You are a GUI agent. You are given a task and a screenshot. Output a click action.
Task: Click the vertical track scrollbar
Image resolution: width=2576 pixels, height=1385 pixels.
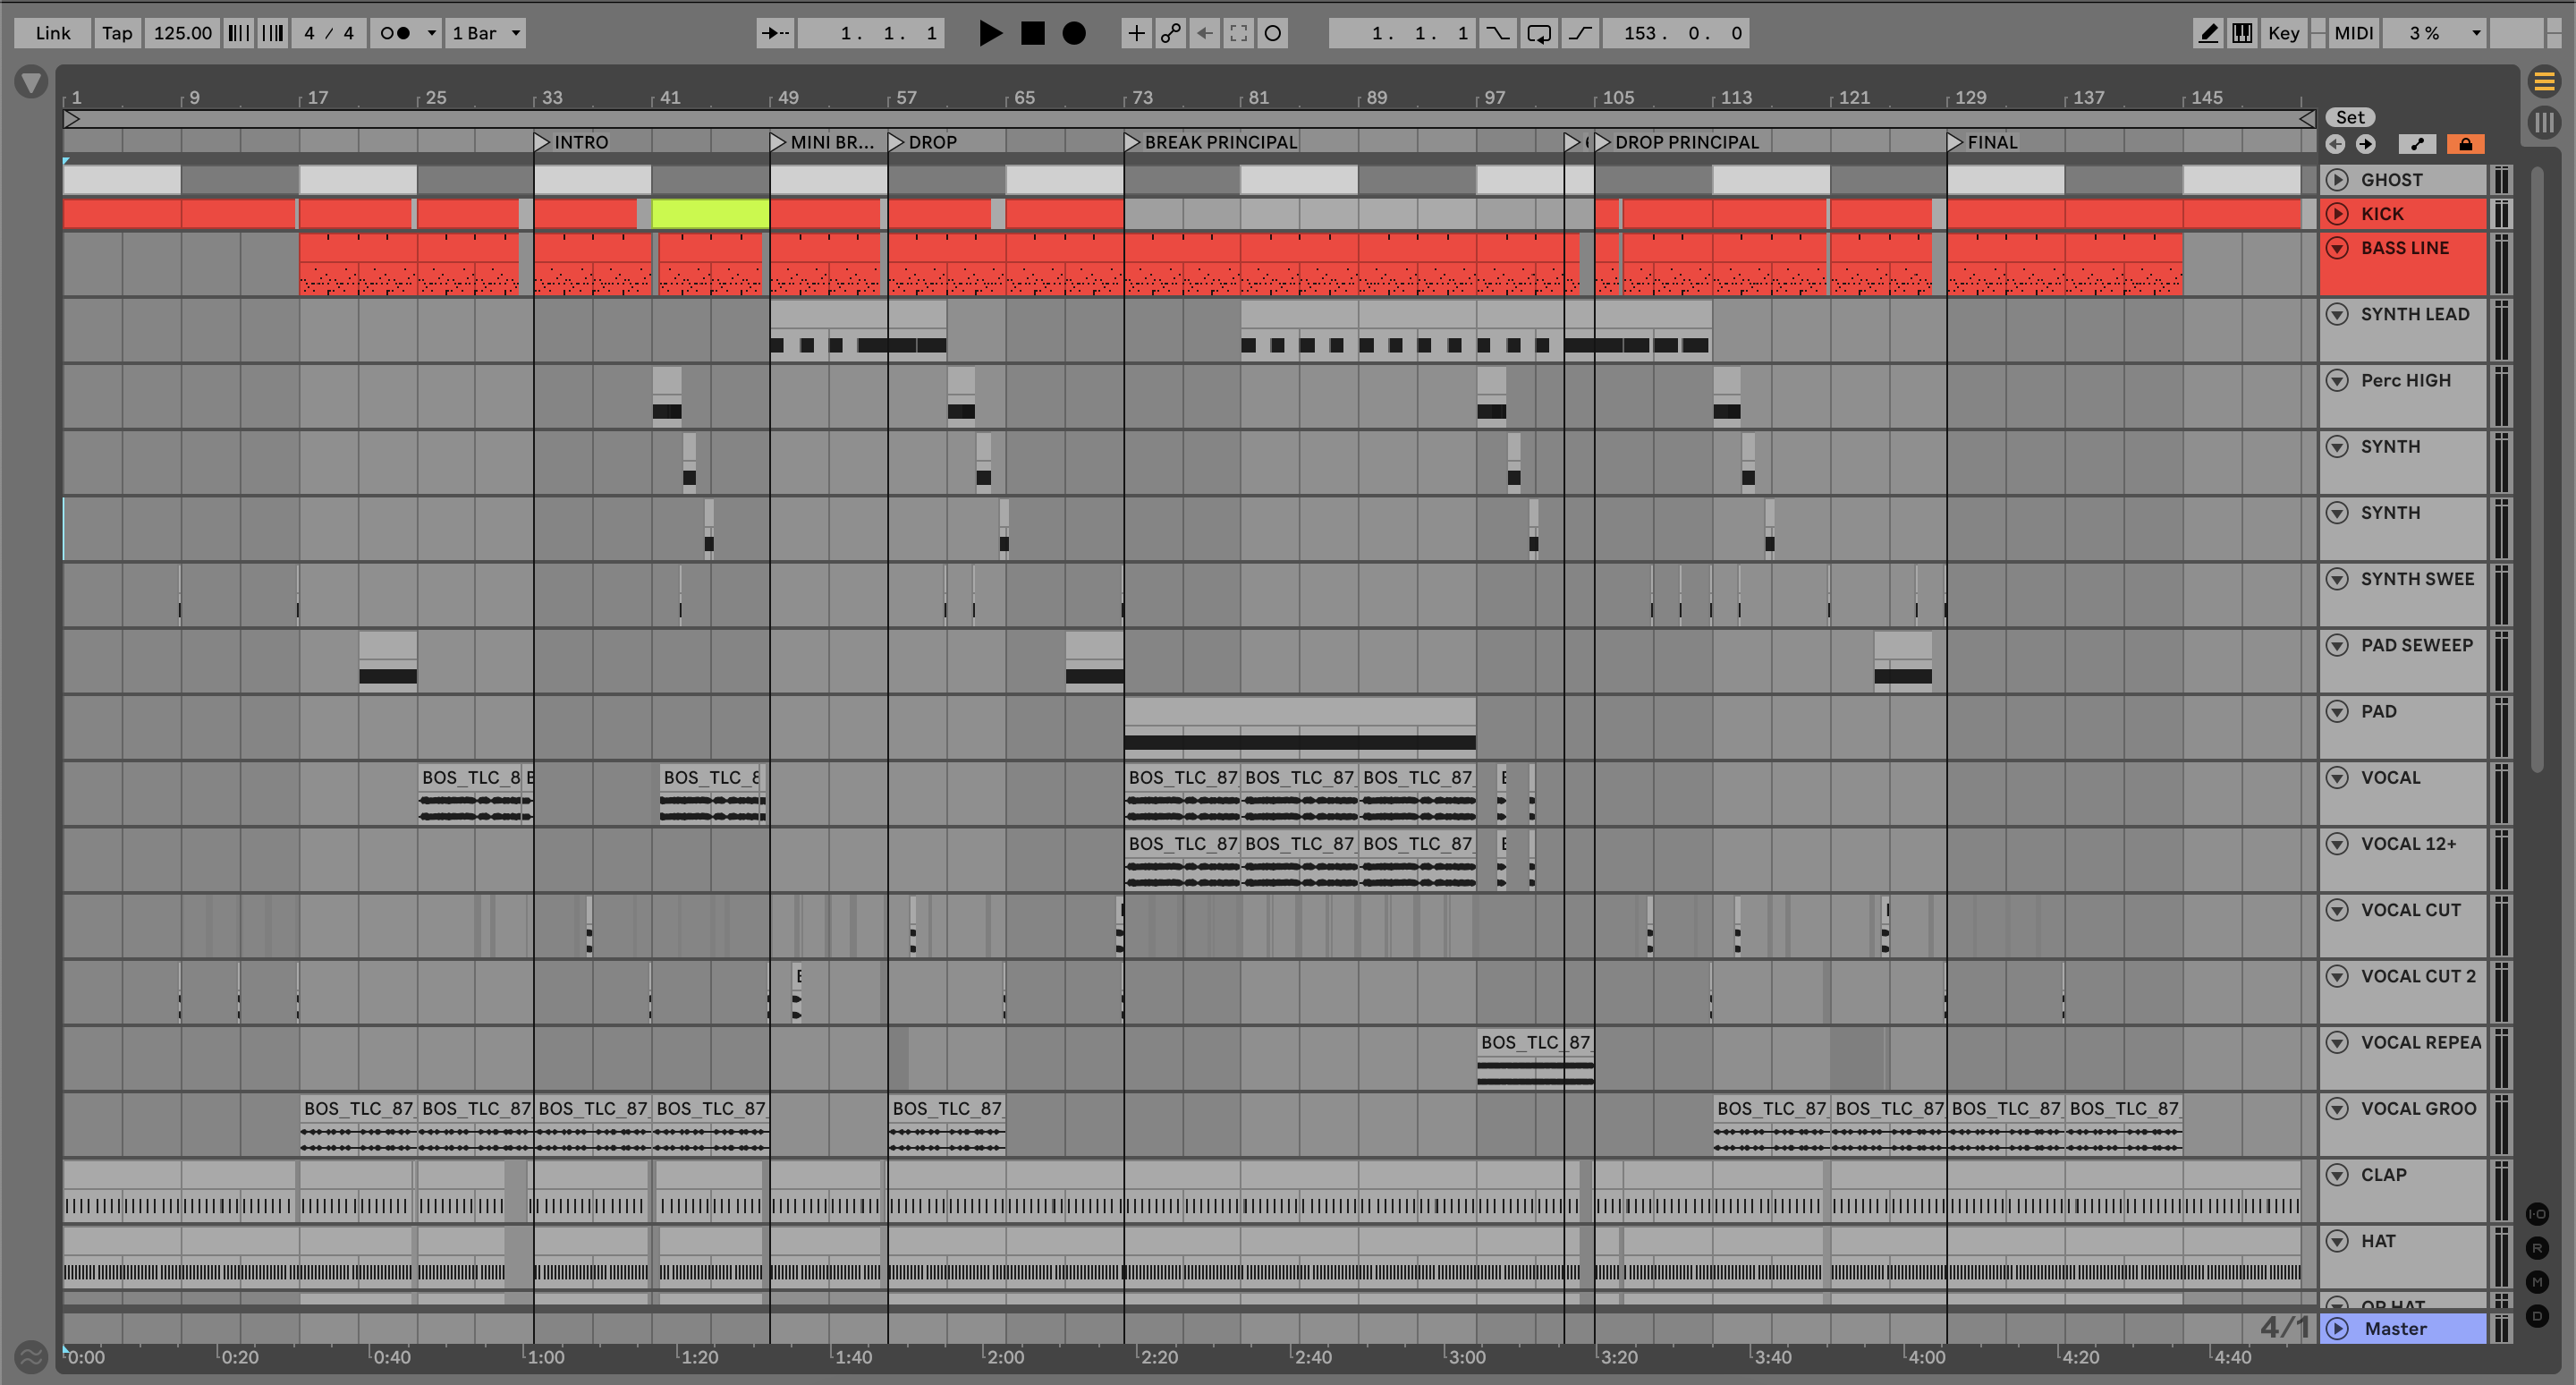2537,470
